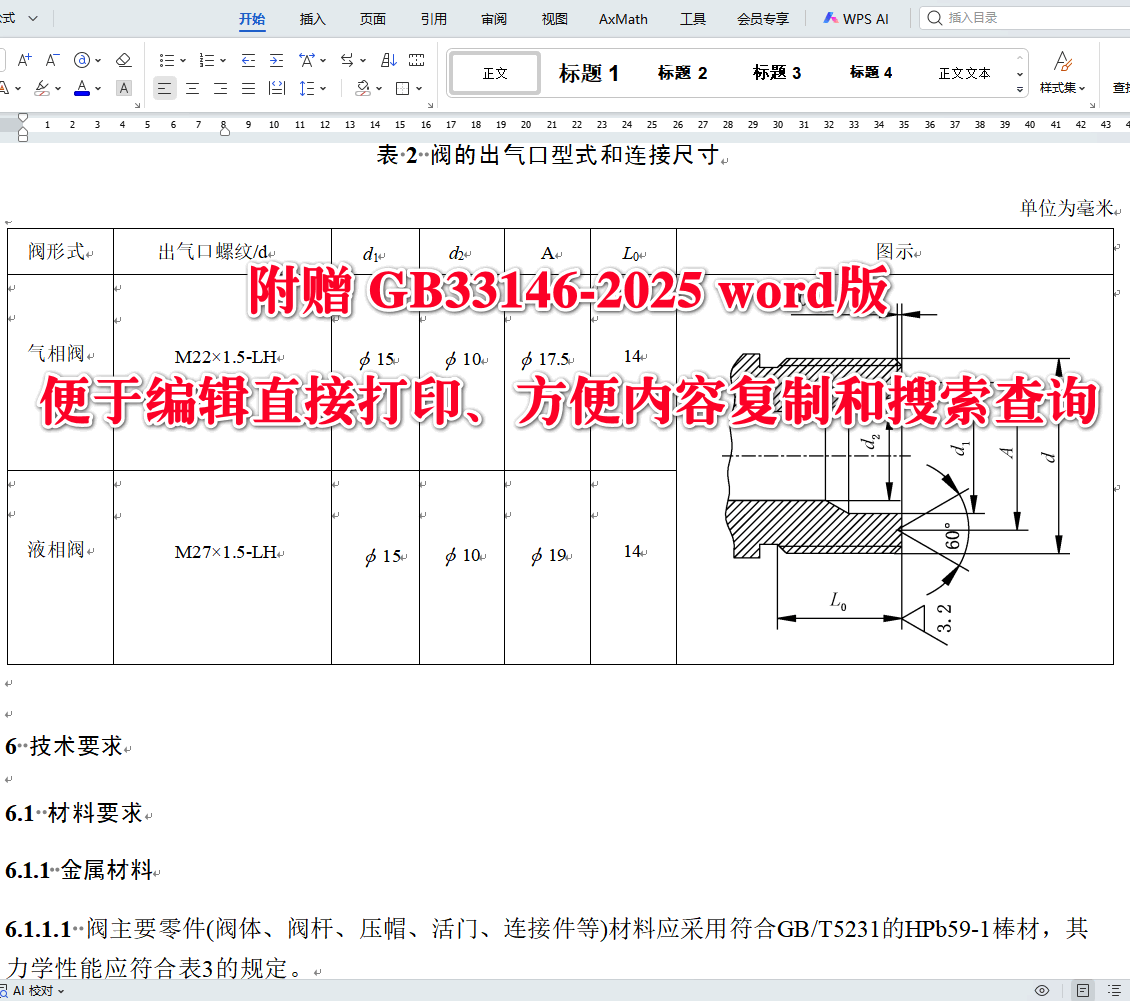
Task: Pick the highlight color swatch
Action: pyautogui.click(x=42, y=88)
